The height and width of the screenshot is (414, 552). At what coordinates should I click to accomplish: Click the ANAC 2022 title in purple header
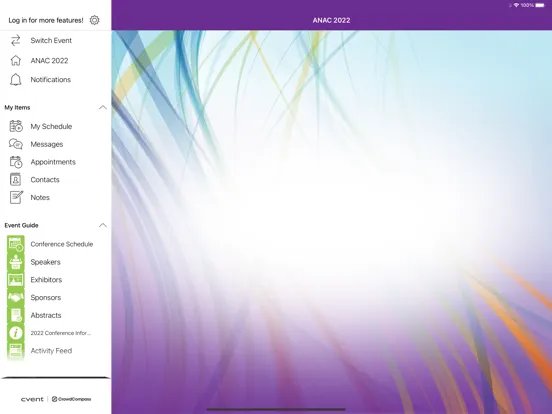coord(331,20)
